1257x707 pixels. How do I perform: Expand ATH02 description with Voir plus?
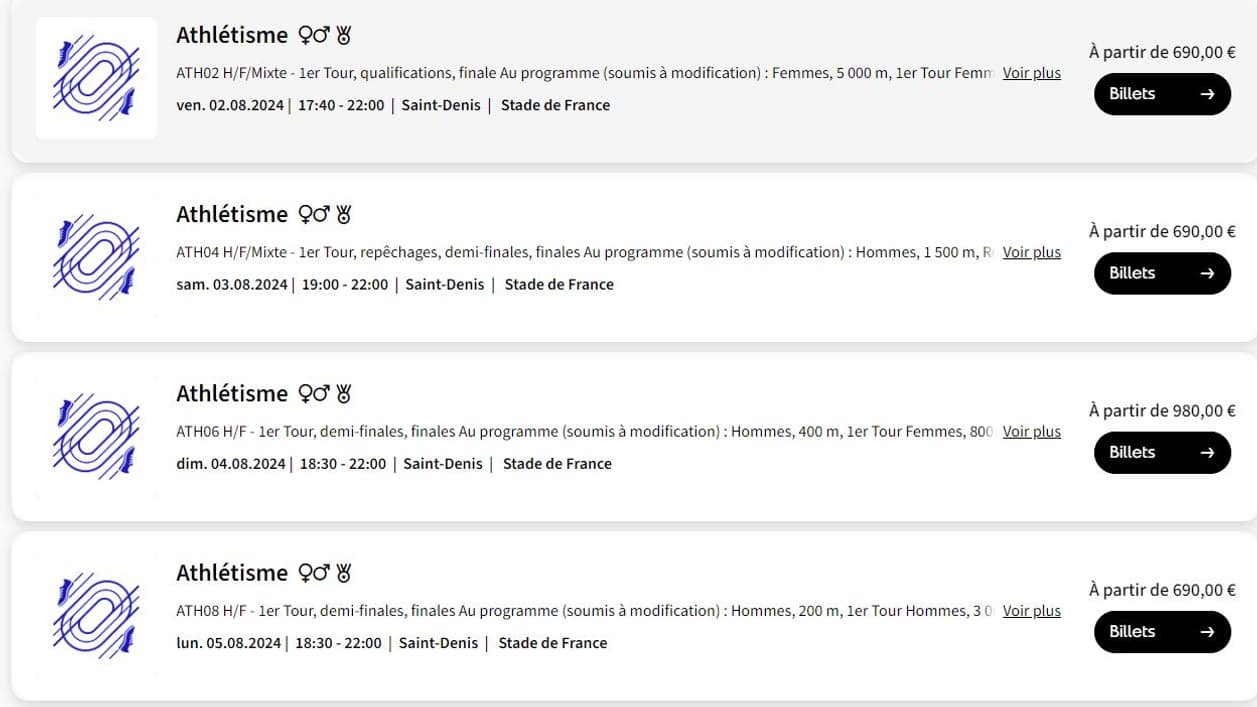point(1032,73)
